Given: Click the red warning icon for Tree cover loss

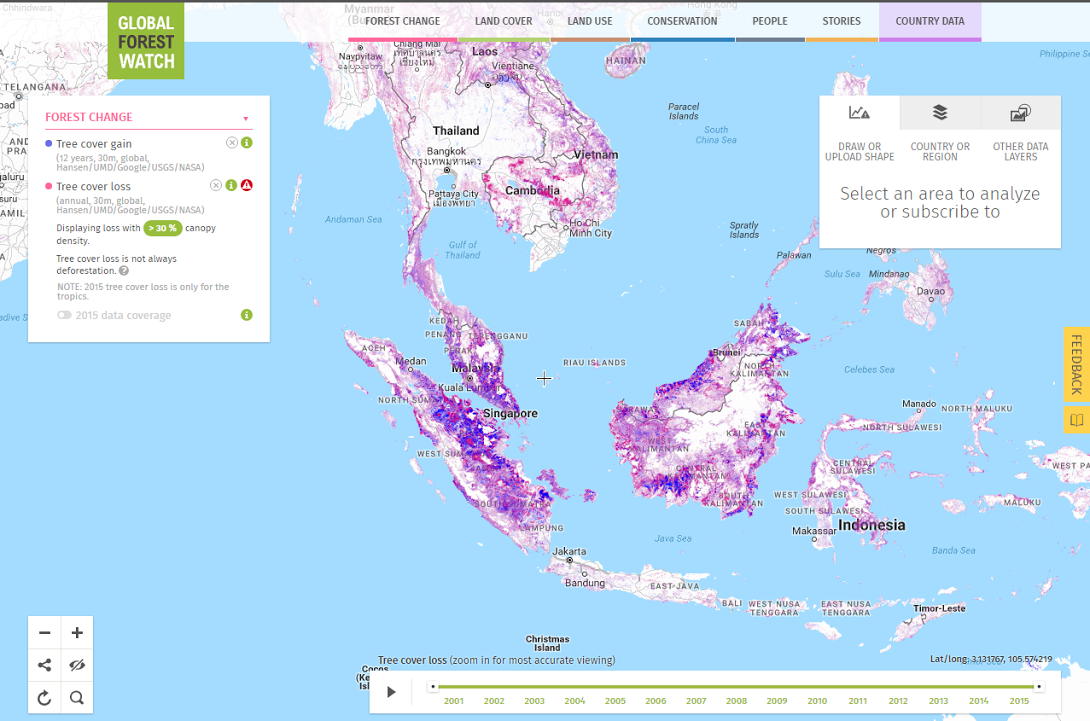Looking at the screenshot, I should pos(246,185).
